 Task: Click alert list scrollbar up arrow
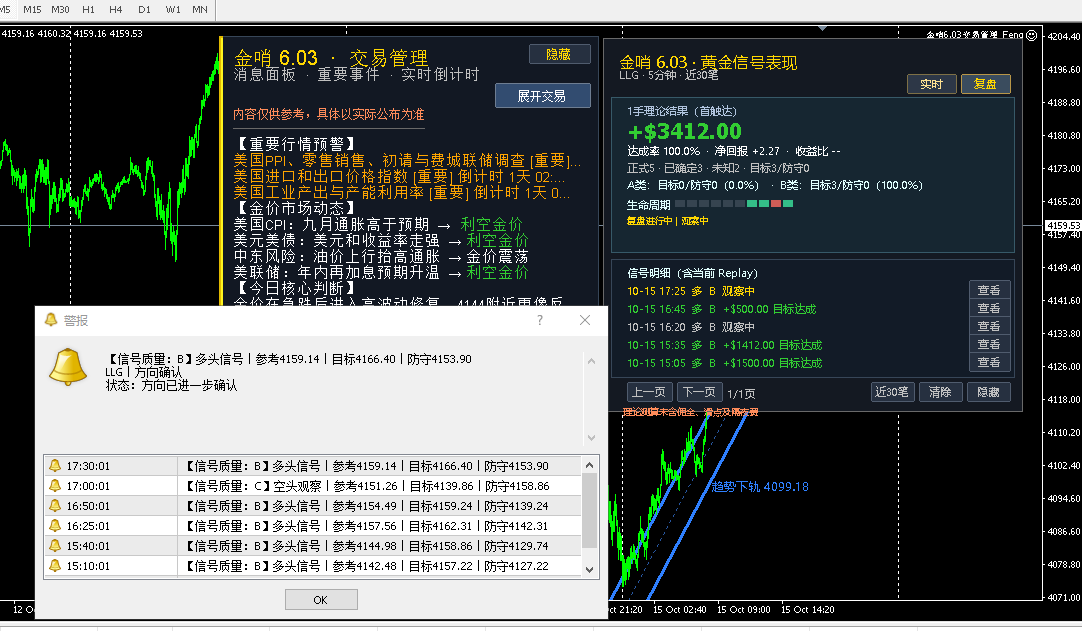pos(589,465)
